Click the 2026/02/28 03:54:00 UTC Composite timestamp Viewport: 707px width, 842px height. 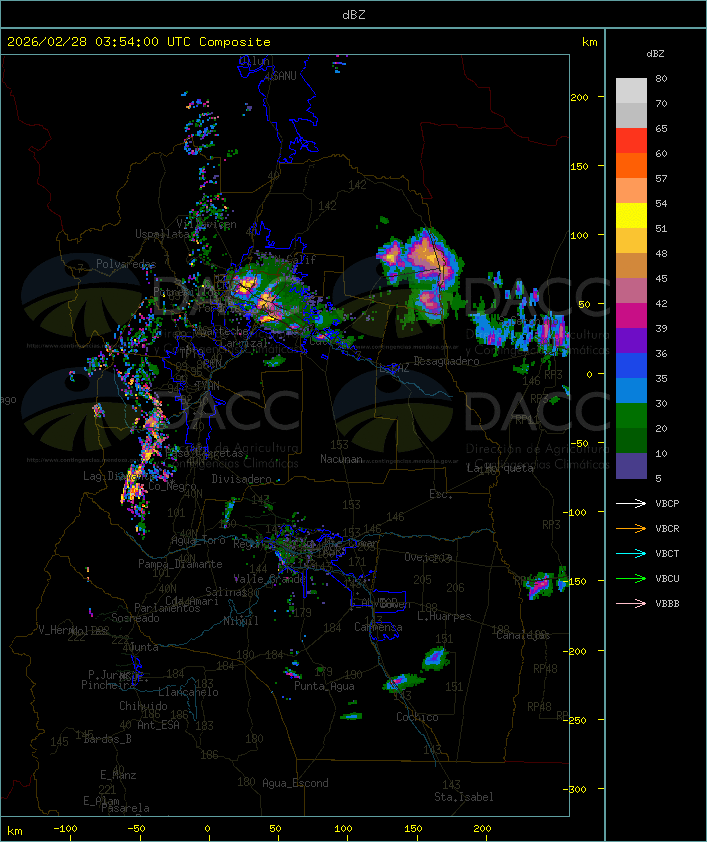[x=139, y=42]
